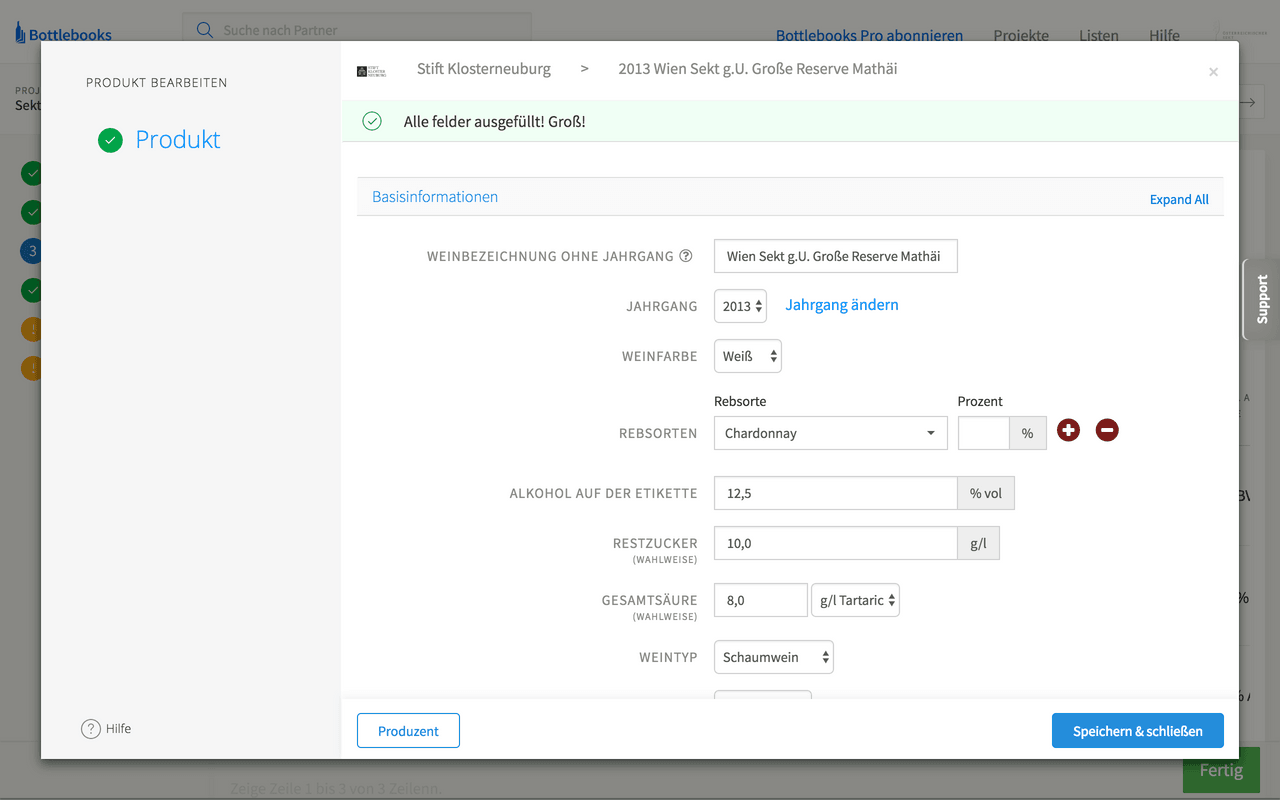The height and width of the screenshot is (800, 1280).
Task: Click the Weinbezeichnung name input field
Action: coord(835,256)
